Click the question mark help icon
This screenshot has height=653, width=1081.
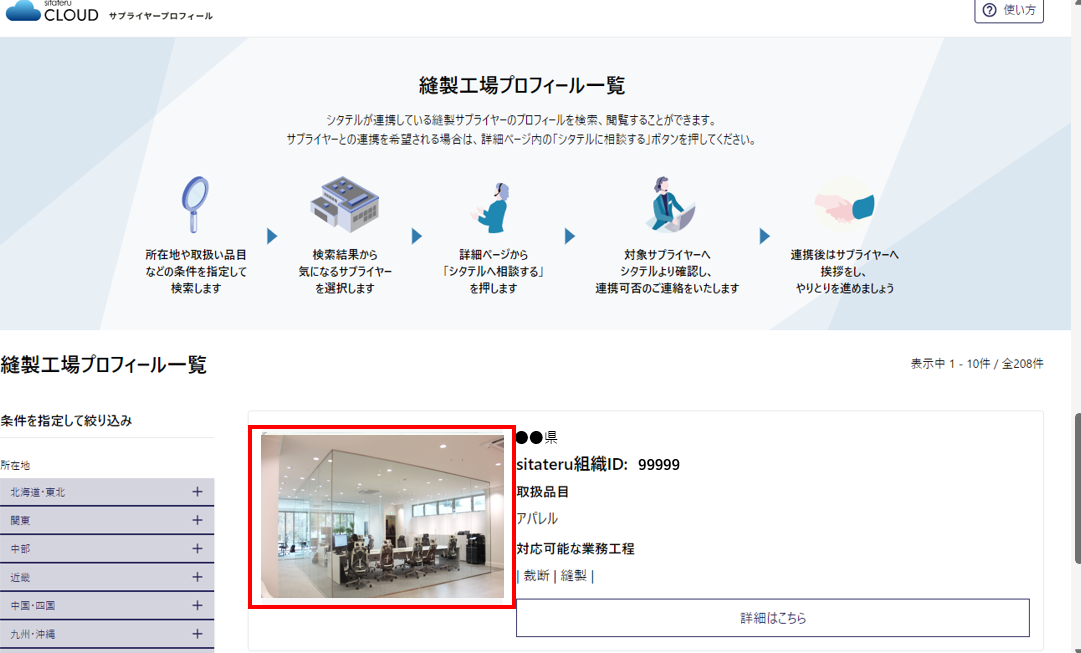tap(989, 10)
